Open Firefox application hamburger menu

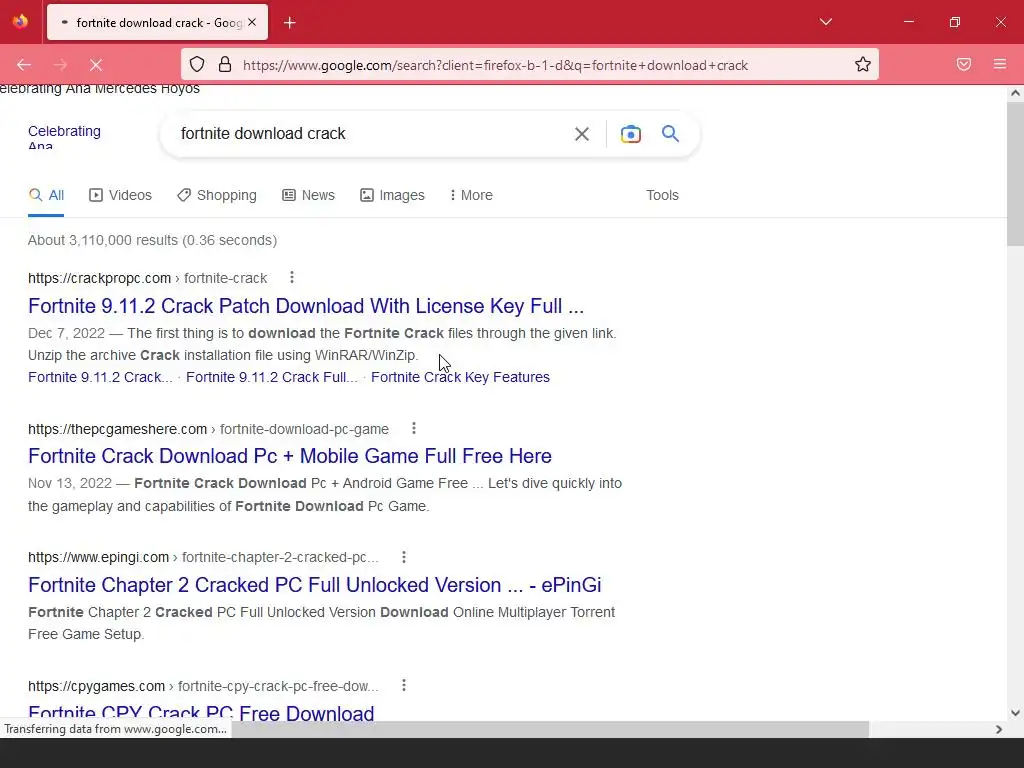[1000, 64]
